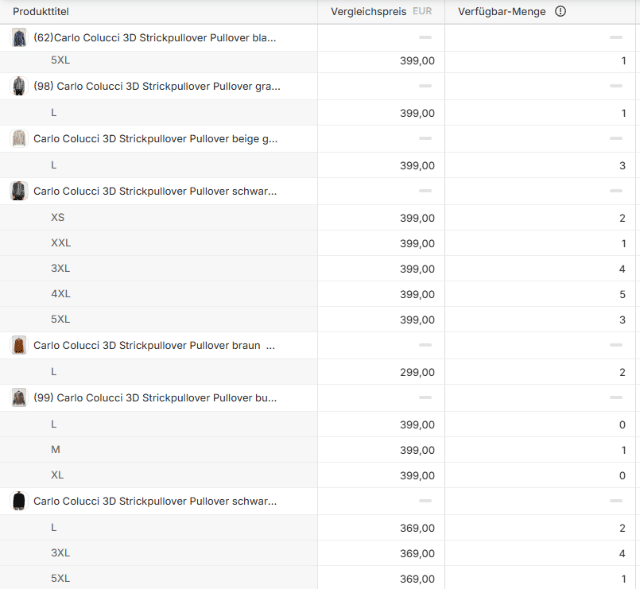This screenshot has width=640, height=589.
Task: Click the braun pullover product thumbnail
Action: click(x=19, y=345)
